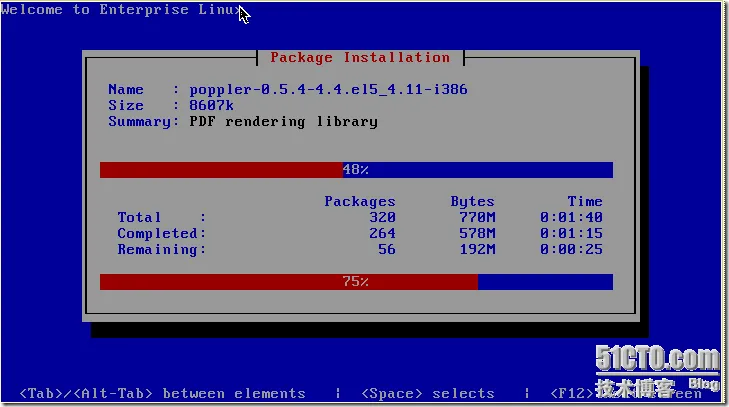Click completed bytes value 578M
This screenshot has width=729, height=407.
point(477,234)
